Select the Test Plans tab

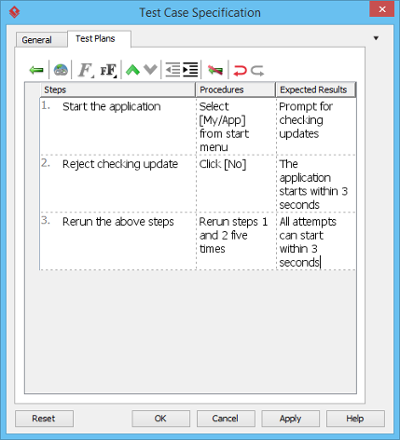(95, 39)
